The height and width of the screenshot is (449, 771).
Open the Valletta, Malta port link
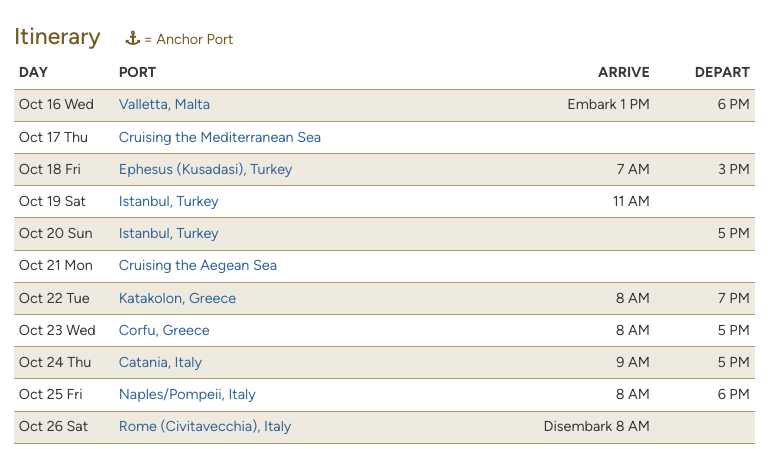click(164, 105)
